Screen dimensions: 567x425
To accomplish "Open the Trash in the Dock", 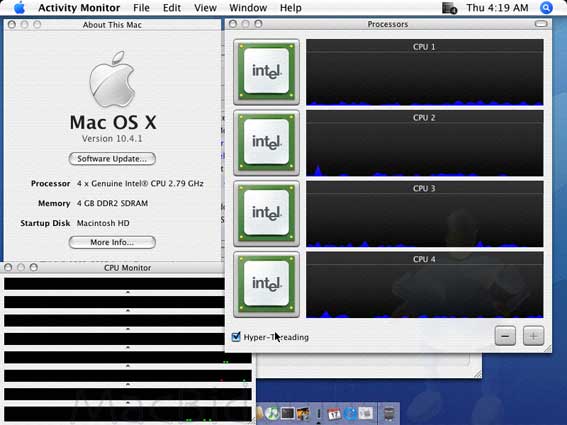I will [x=389, y=413].
